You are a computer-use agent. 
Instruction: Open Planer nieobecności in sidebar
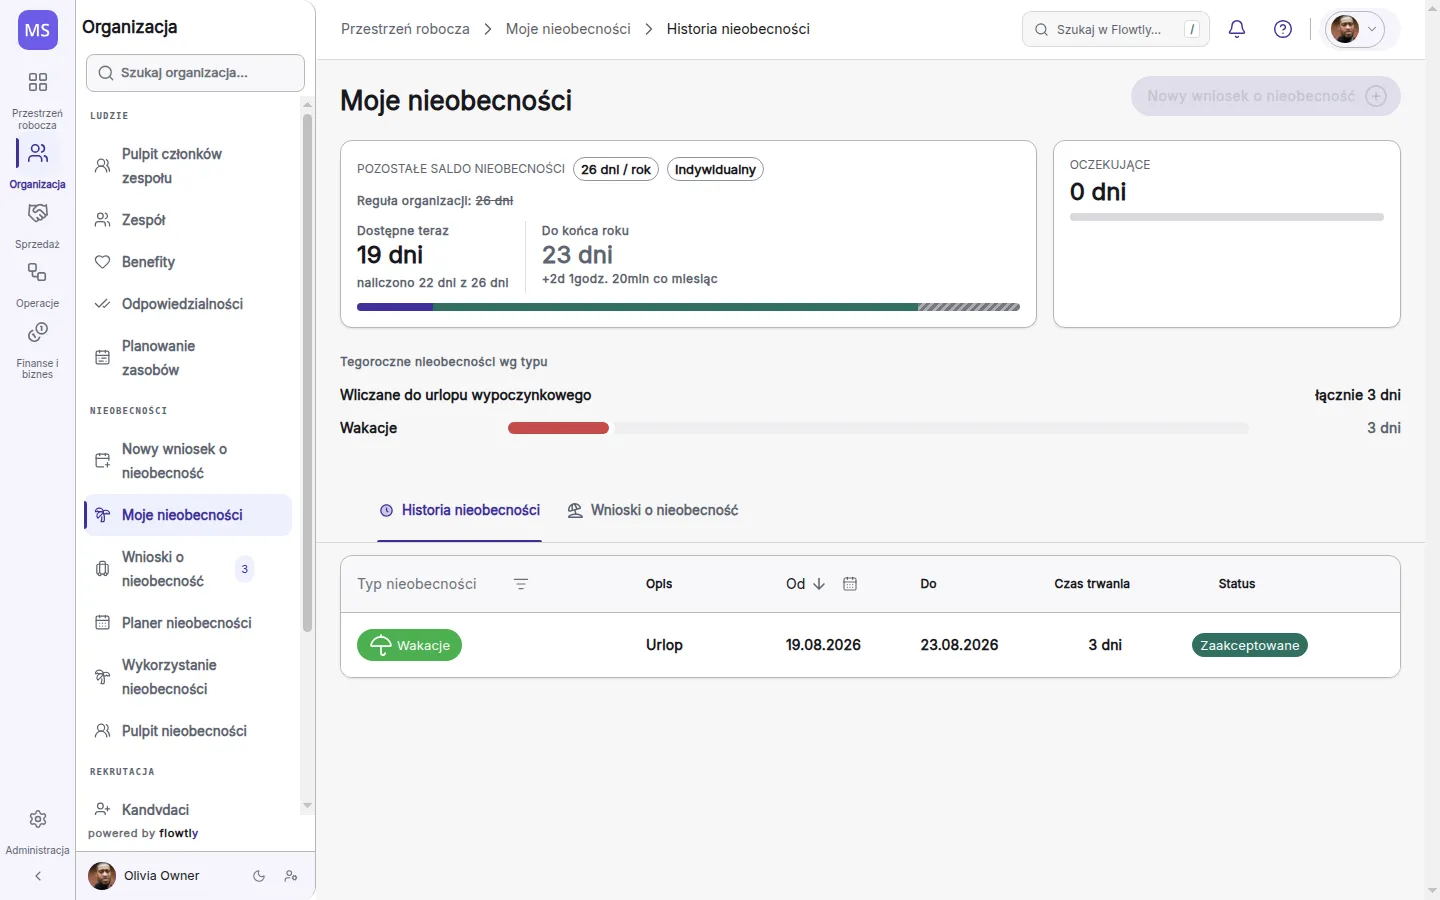pos(188,623)
